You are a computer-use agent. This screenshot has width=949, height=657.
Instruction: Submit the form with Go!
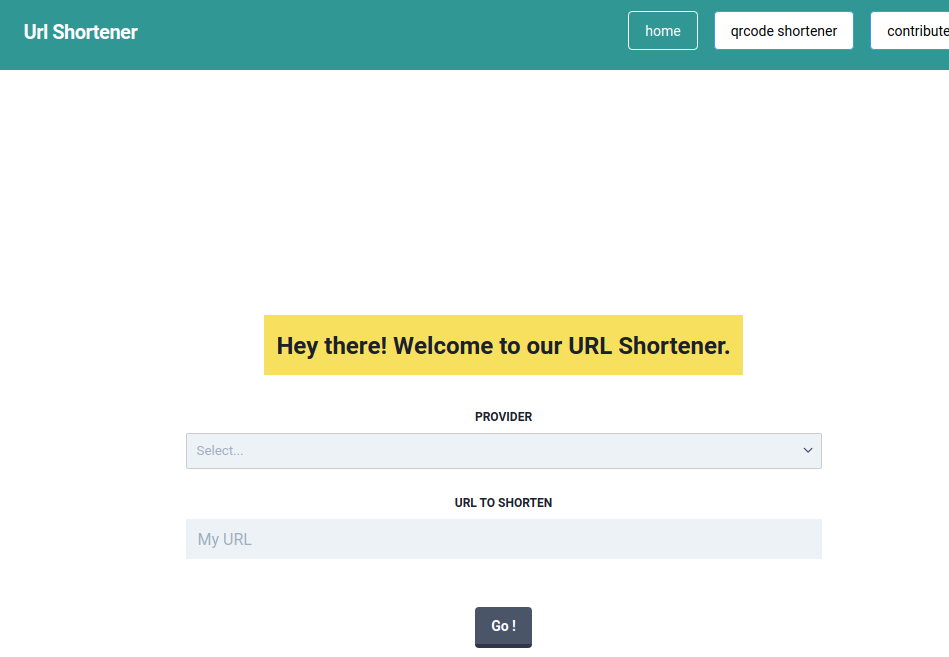pos(503,627)
